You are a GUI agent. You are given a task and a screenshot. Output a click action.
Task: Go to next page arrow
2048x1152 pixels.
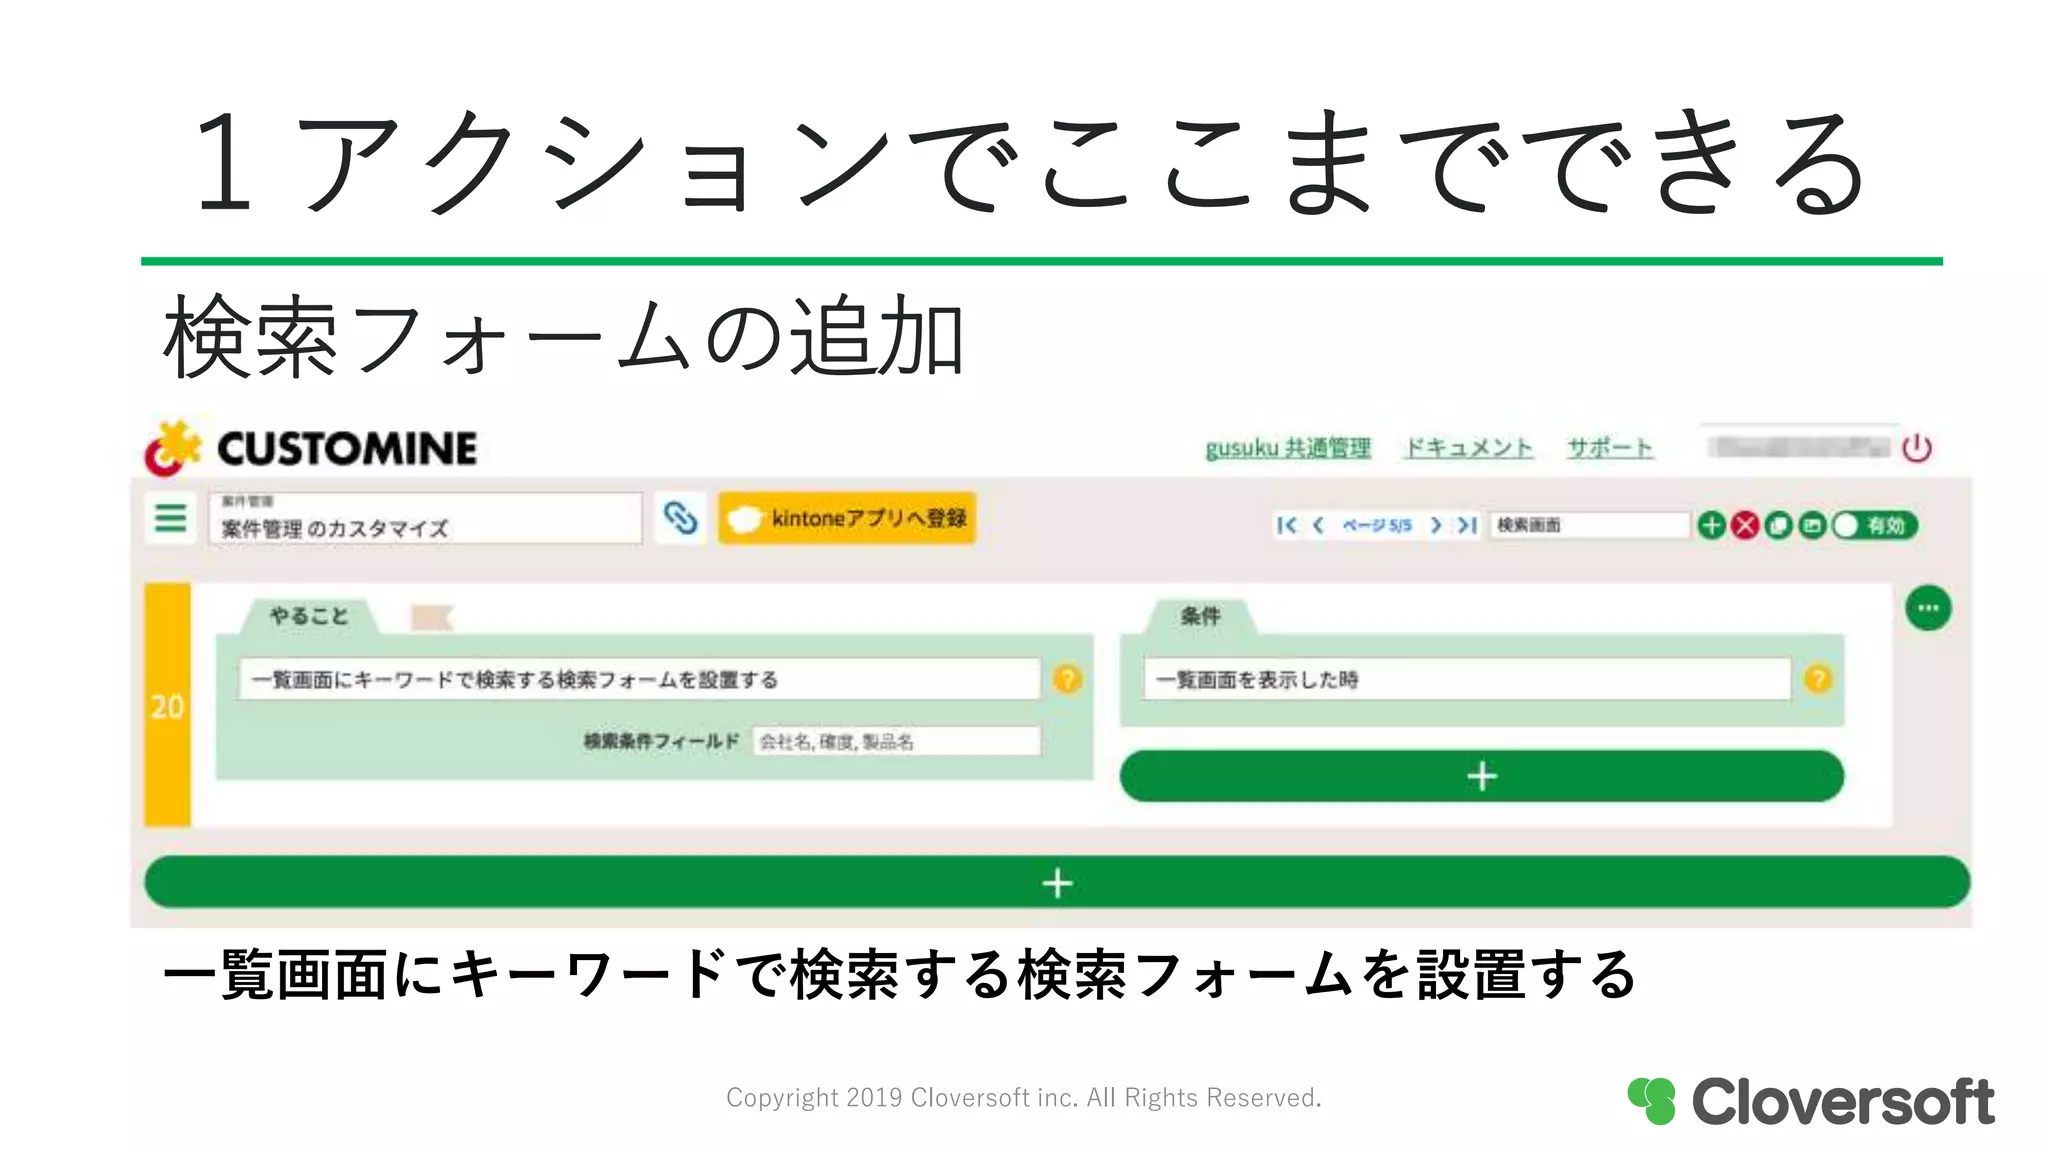tap(1436, 525)
